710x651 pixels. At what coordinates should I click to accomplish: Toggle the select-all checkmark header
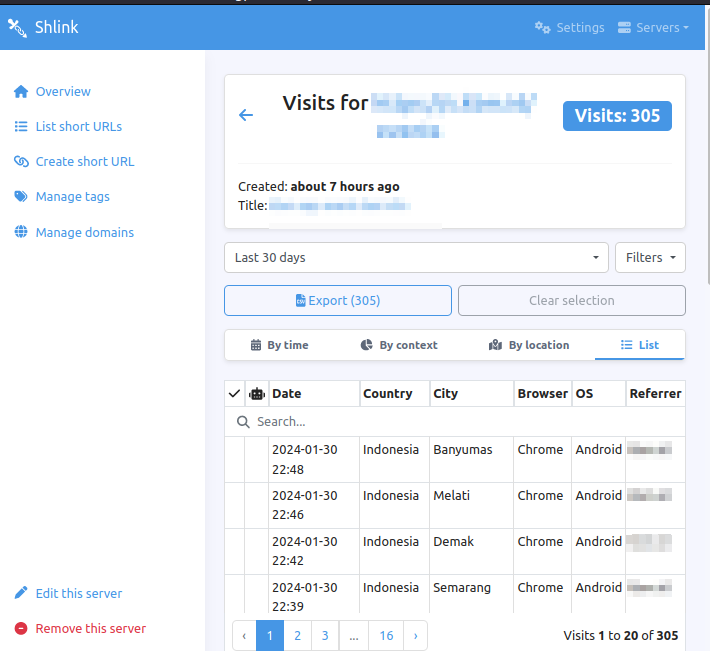tap(234, 393)
